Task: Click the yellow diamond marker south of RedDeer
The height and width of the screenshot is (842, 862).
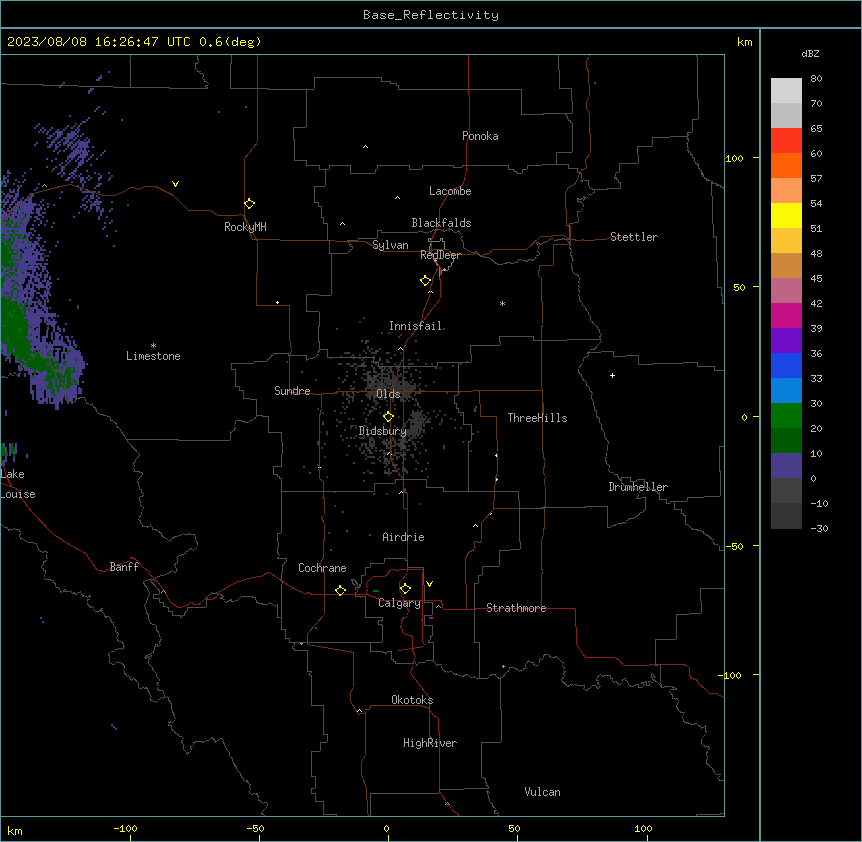Action: [x=425, y=281]
